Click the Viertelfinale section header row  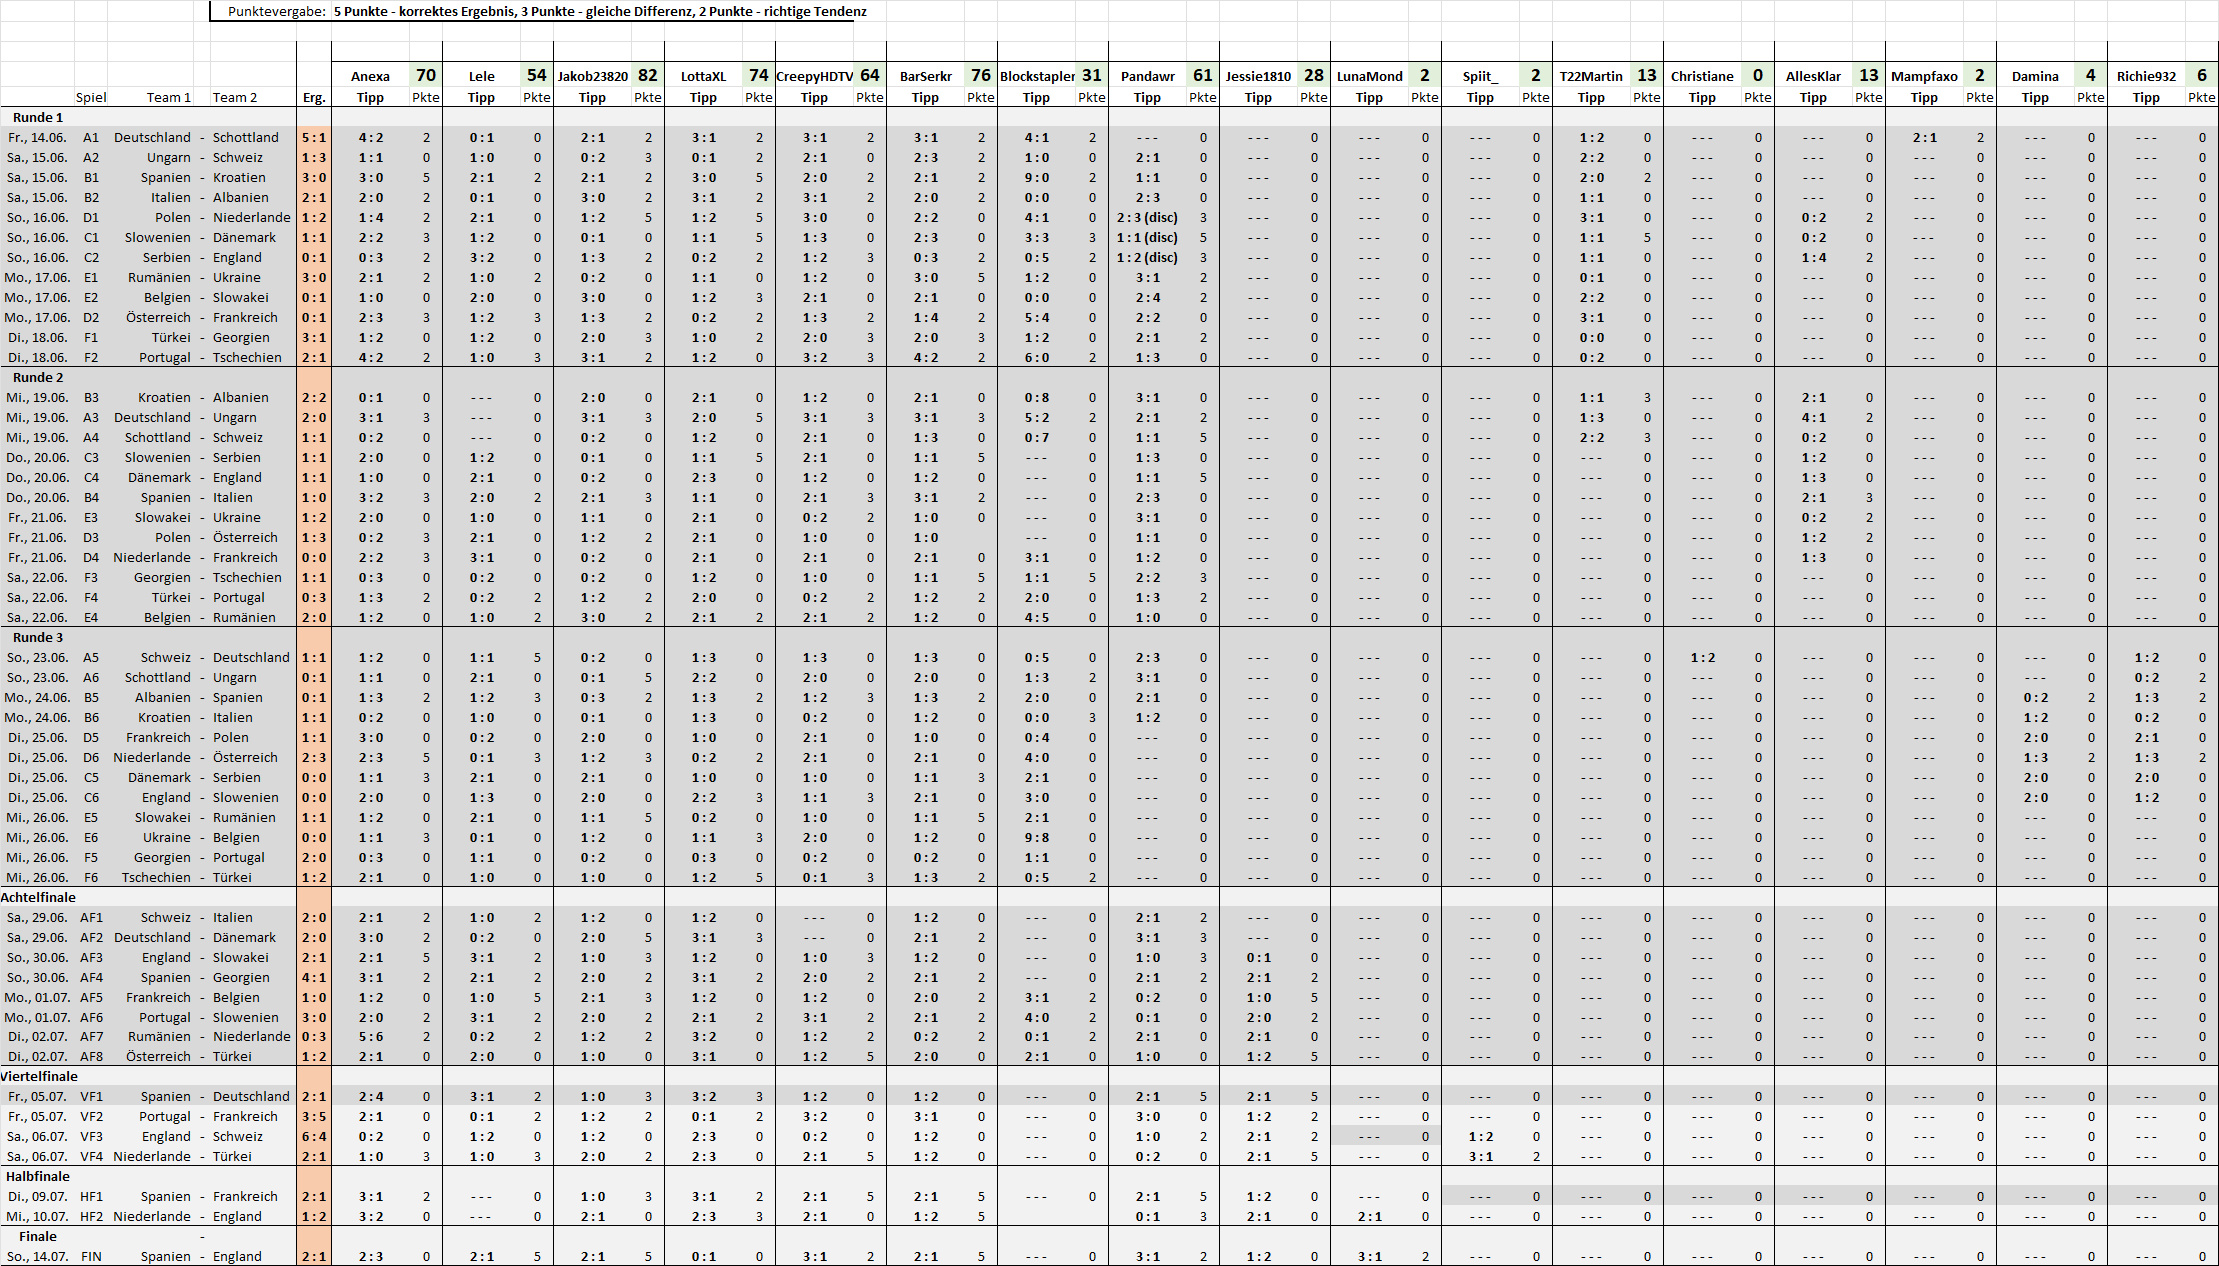tap(40, 1076)
